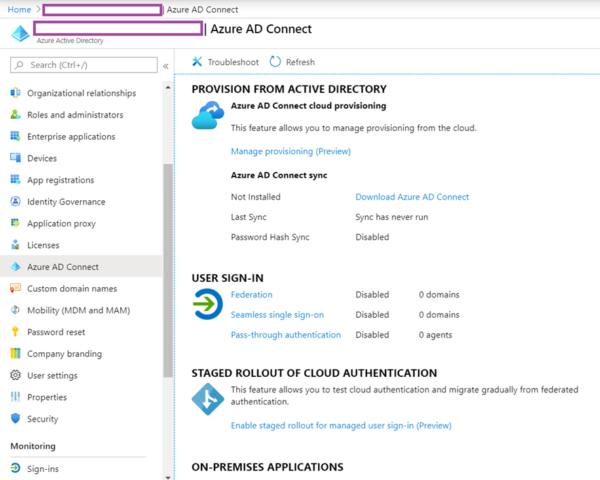The height and width of the screenshot is (480, 600).
Task: Click the Mobility (MDM and MAM) icon
Action: pos(15,310)
